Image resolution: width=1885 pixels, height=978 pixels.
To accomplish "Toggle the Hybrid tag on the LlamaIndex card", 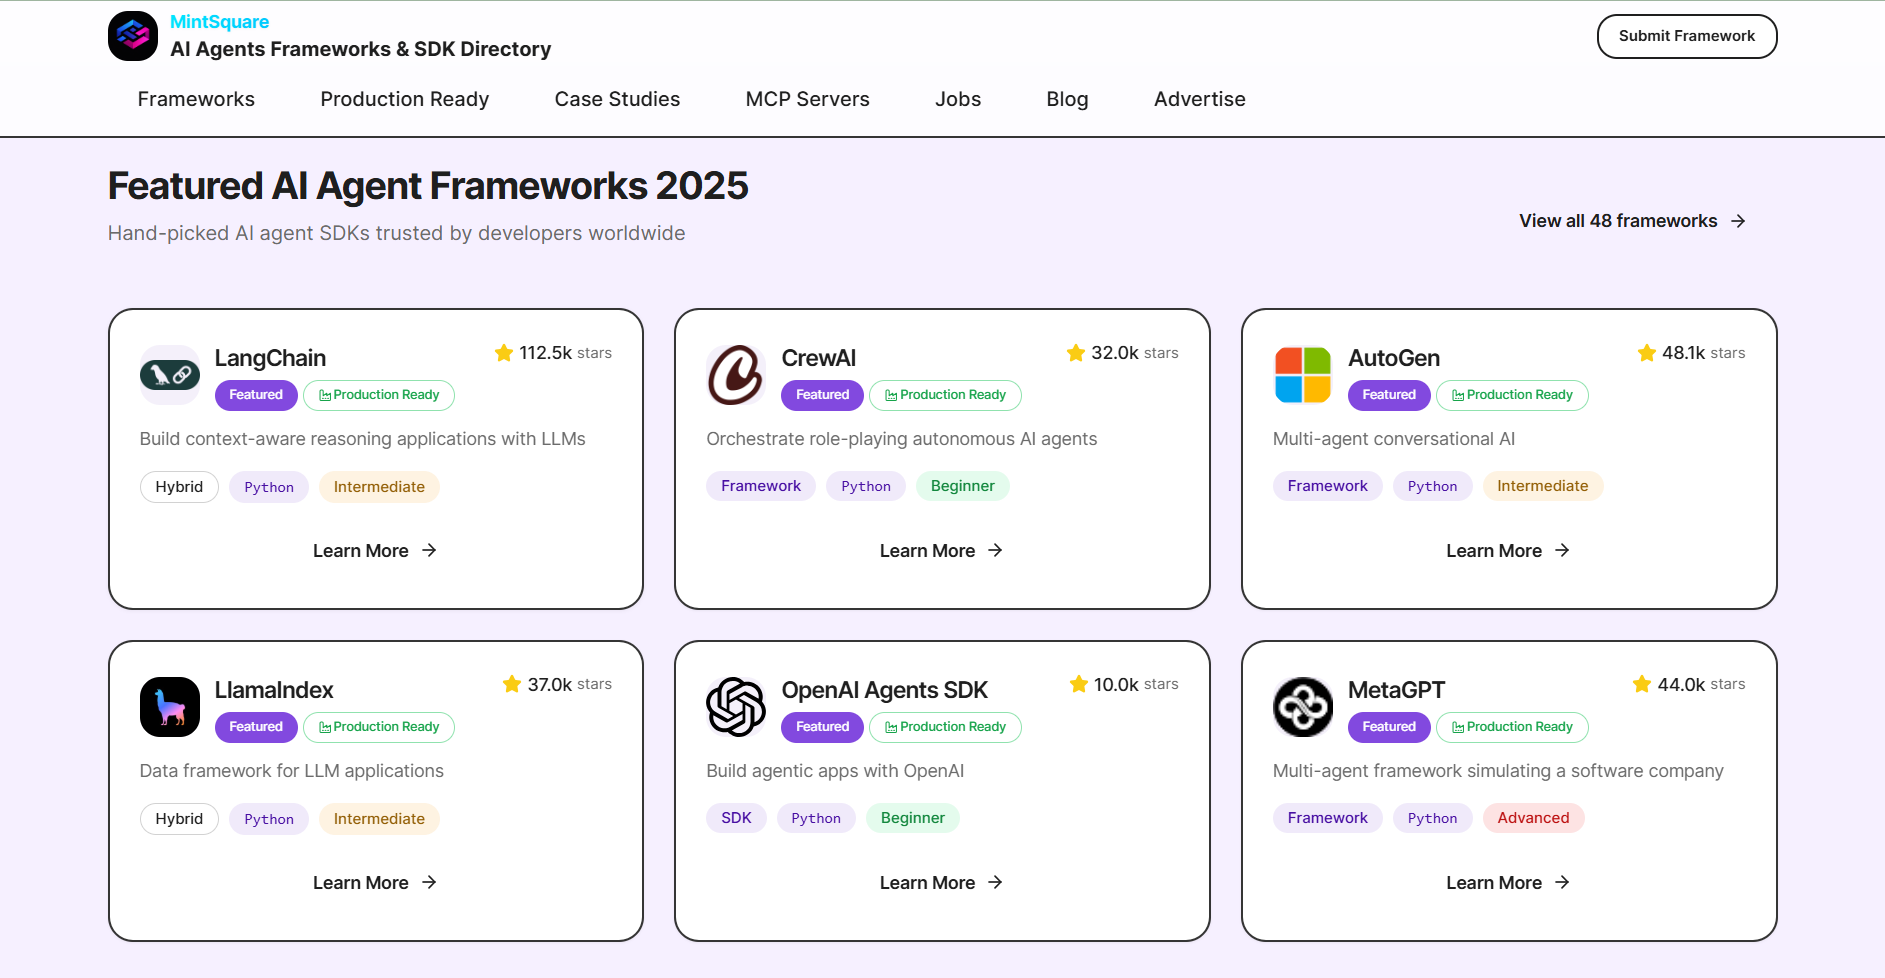I will point(179,818).
